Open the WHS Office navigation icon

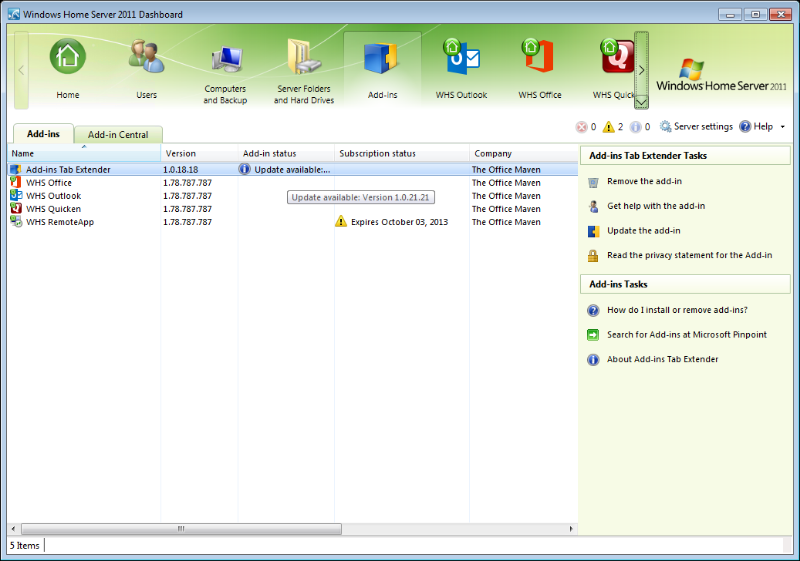click(x=540, y=56)
